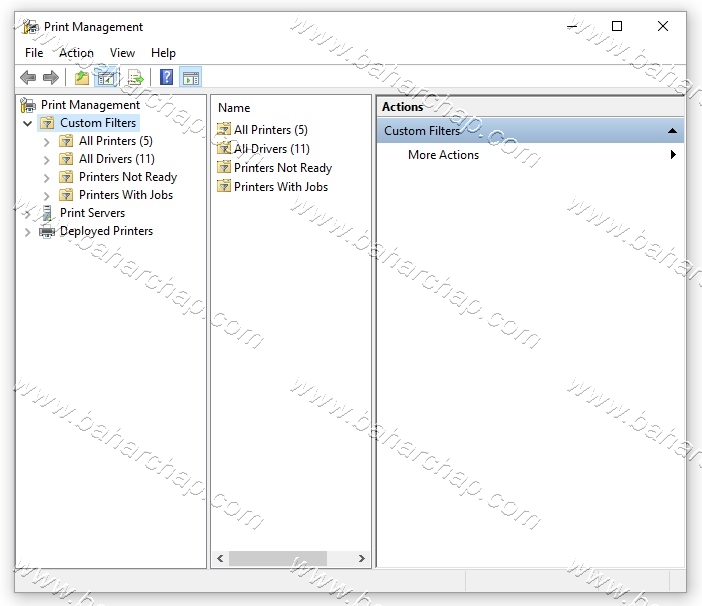Click the Print Management root node icon
Viewport: 702px width, 606px height.
click(28, 105)
